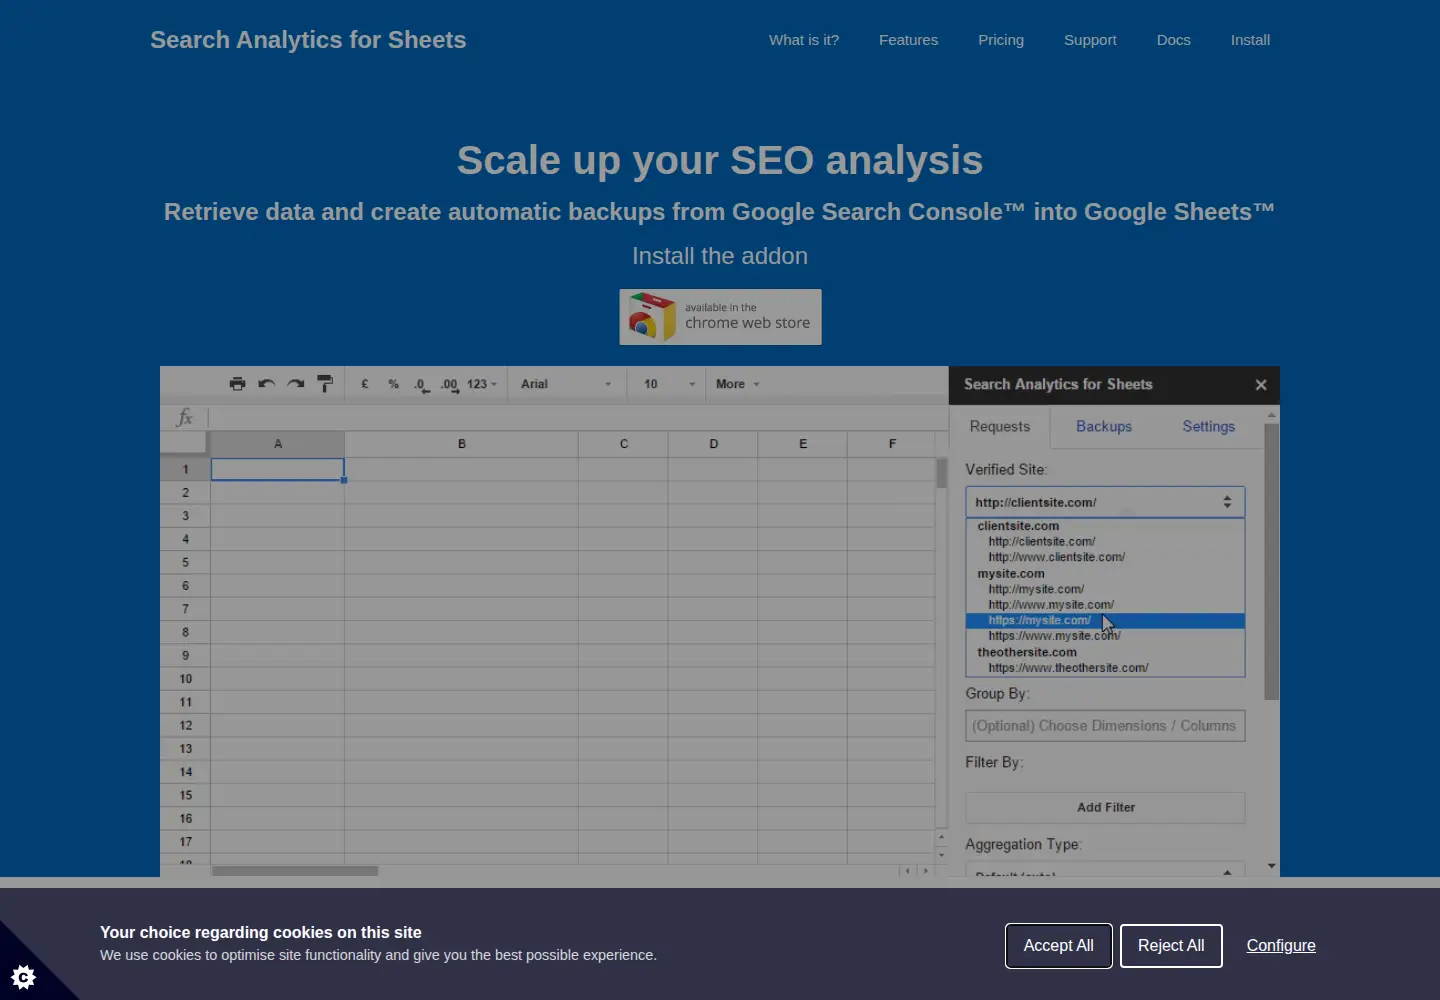Screen dimensions: 1440x1000
Task: Open the Aggregation Type dropdown
Action: 1105,870
